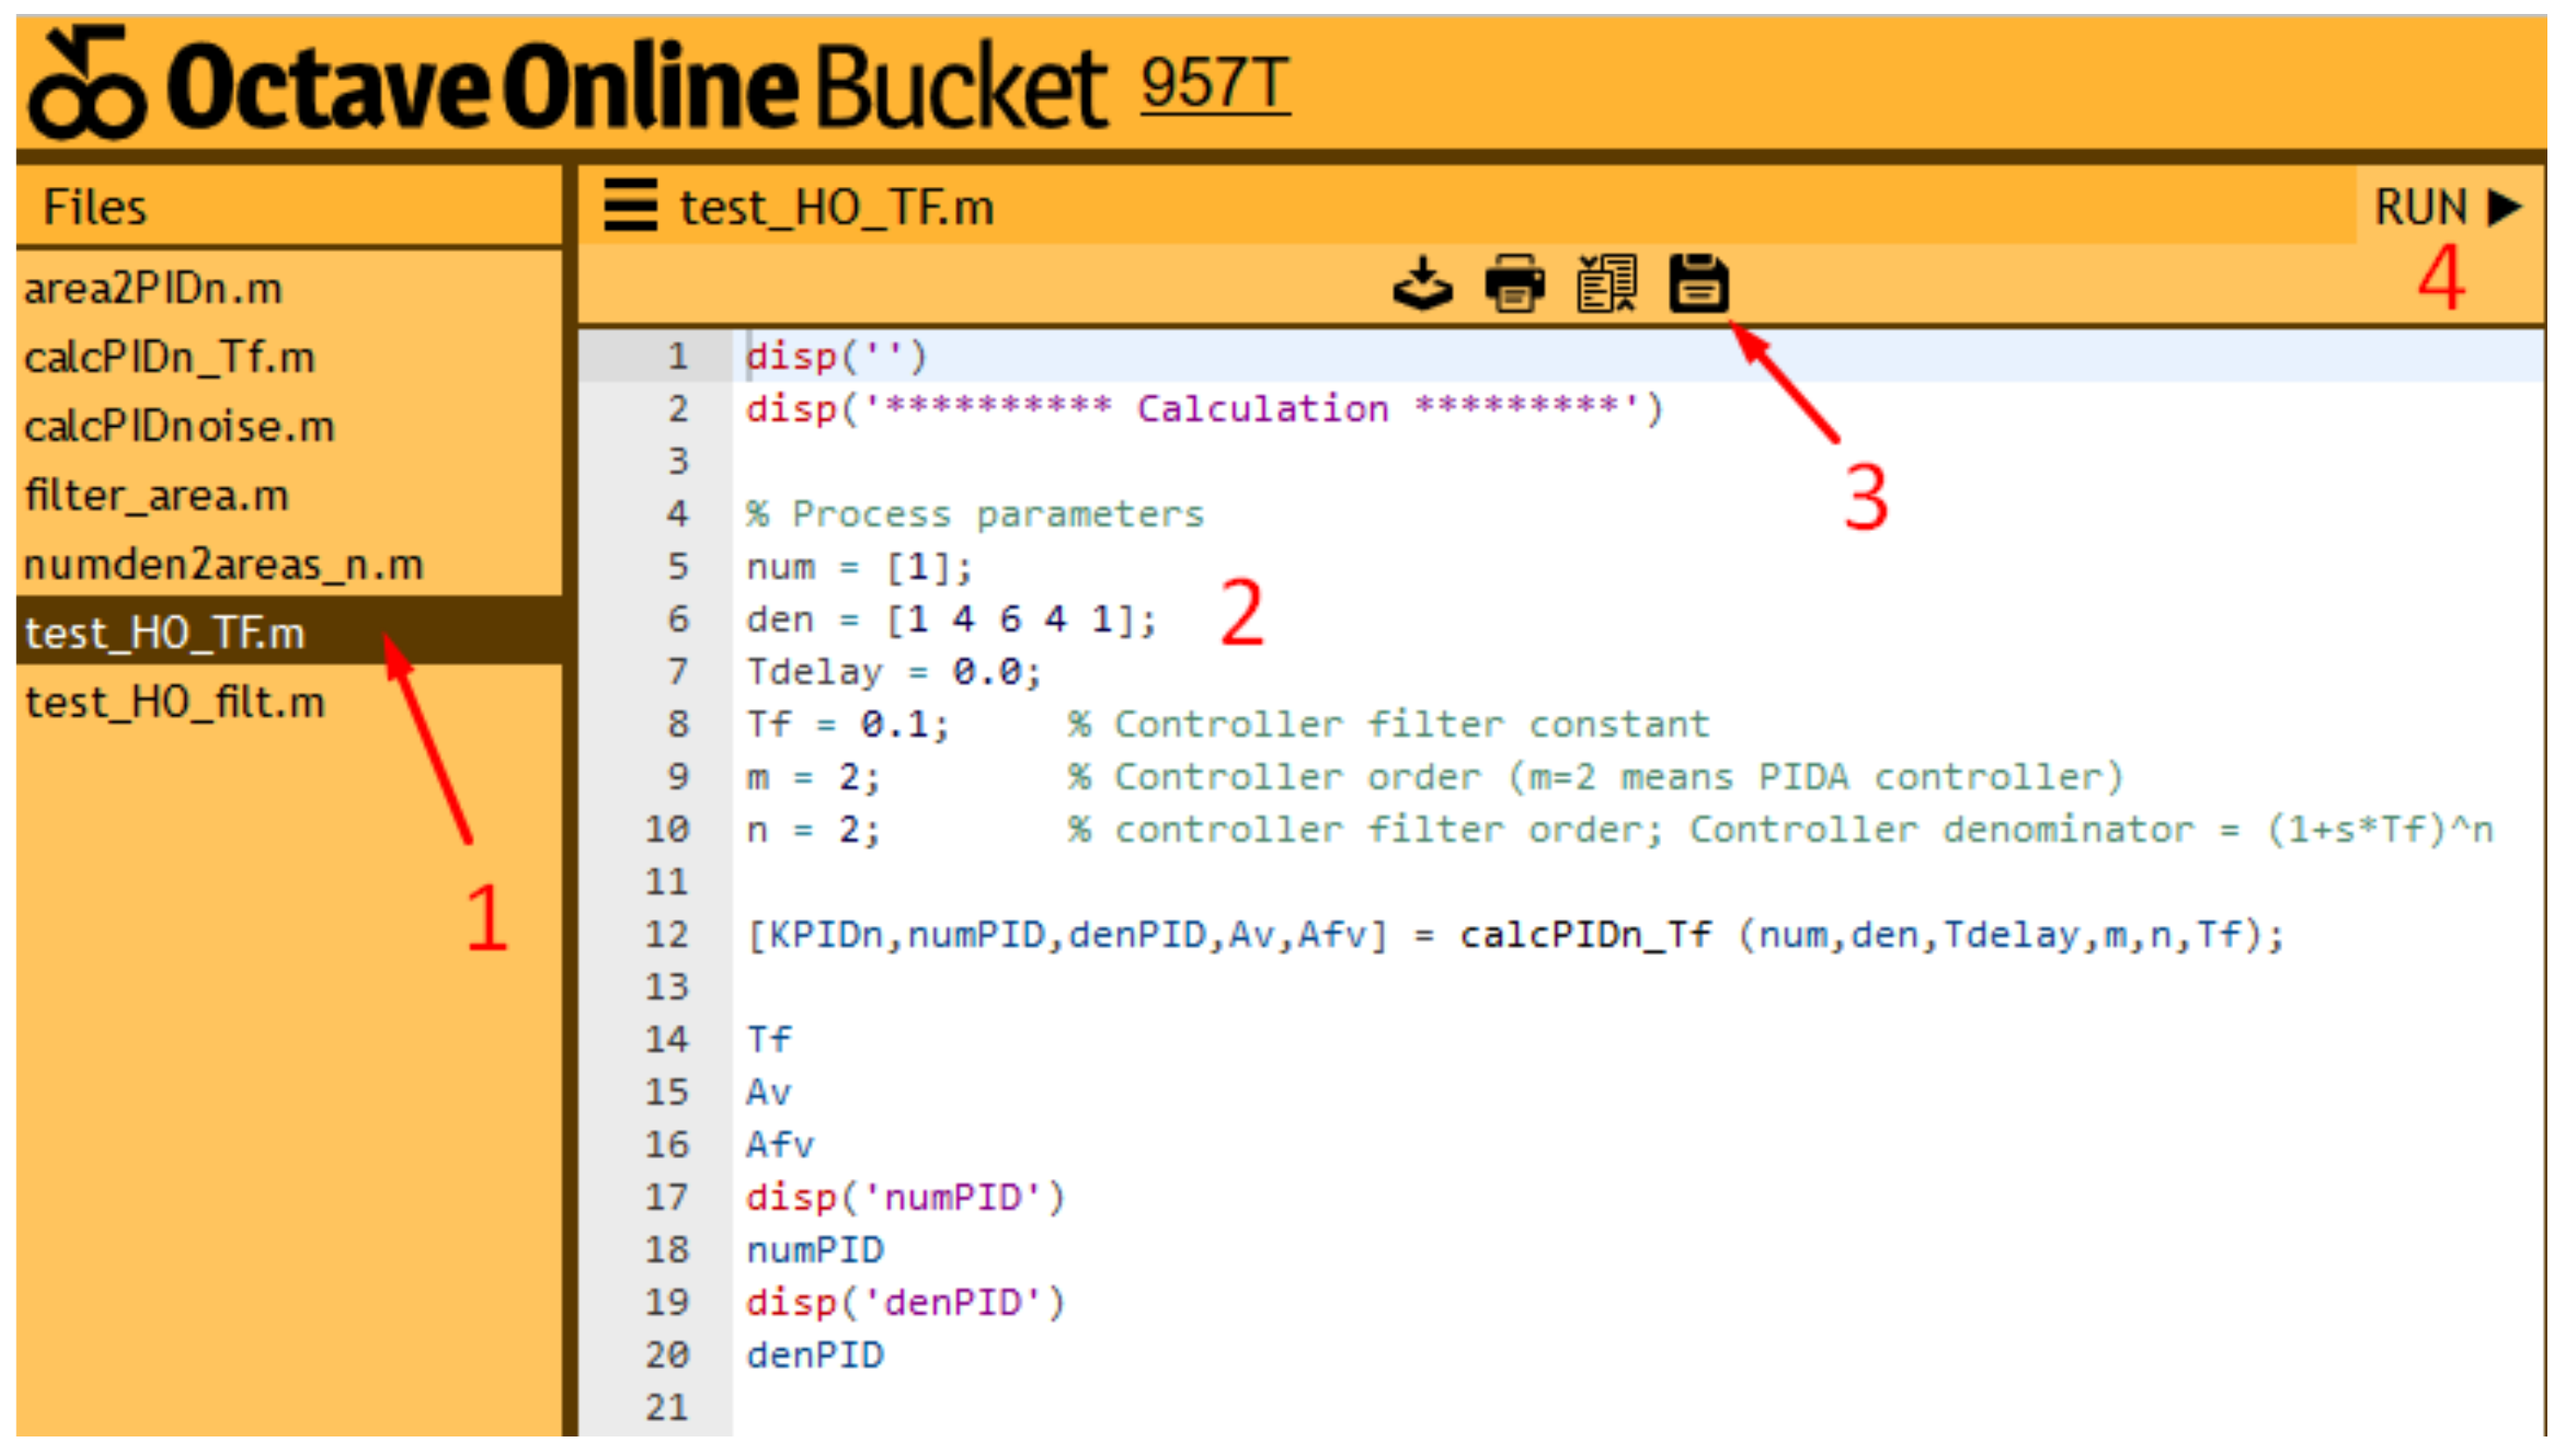Open test_HO_filt.m file
Screen dimensions: 2566x1456
[x=174, y=703]
